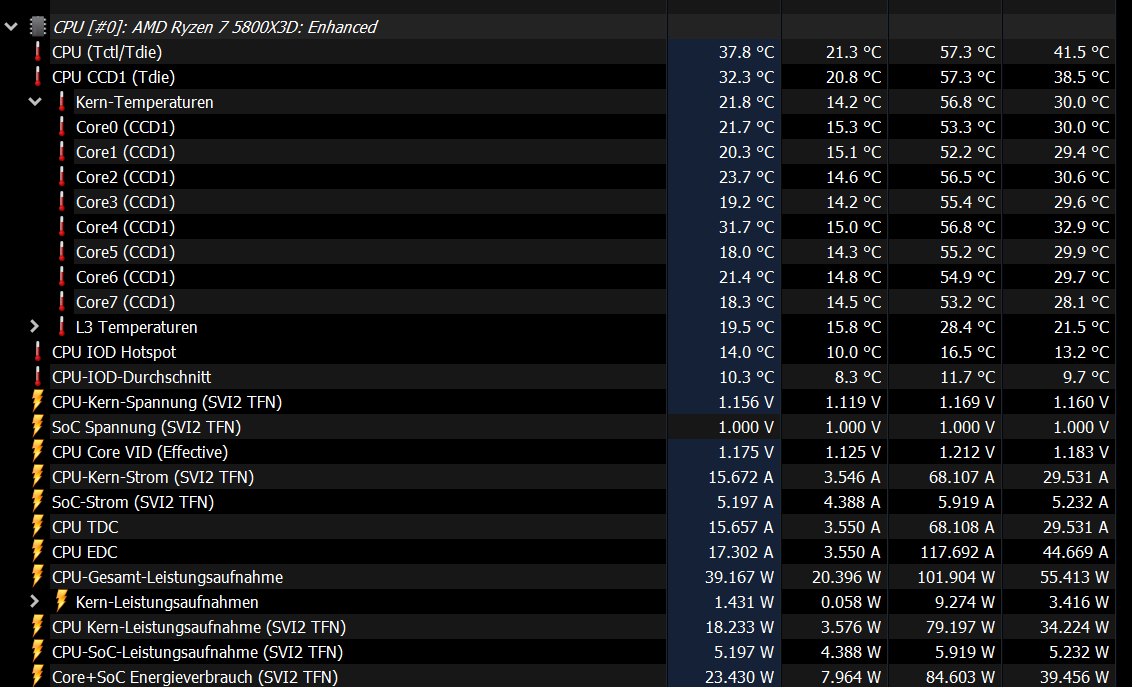This screenshot has height=687, width=1132.
Task: Click thermometer icon beside CPU (Tctl/Tdie)
Action: pyautogui.click(x=38, y=52)
